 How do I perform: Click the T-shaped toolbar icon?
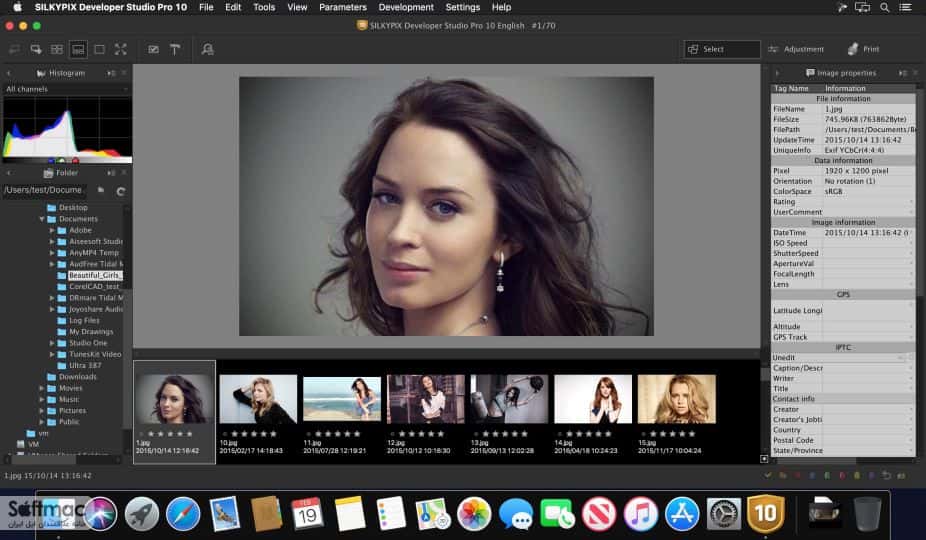coord(175,50)
